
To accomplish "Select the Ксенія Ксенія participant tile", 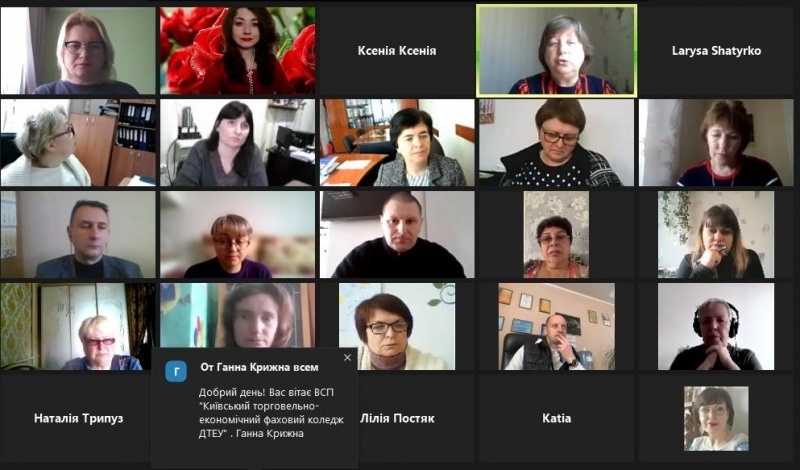I will 397,51.
